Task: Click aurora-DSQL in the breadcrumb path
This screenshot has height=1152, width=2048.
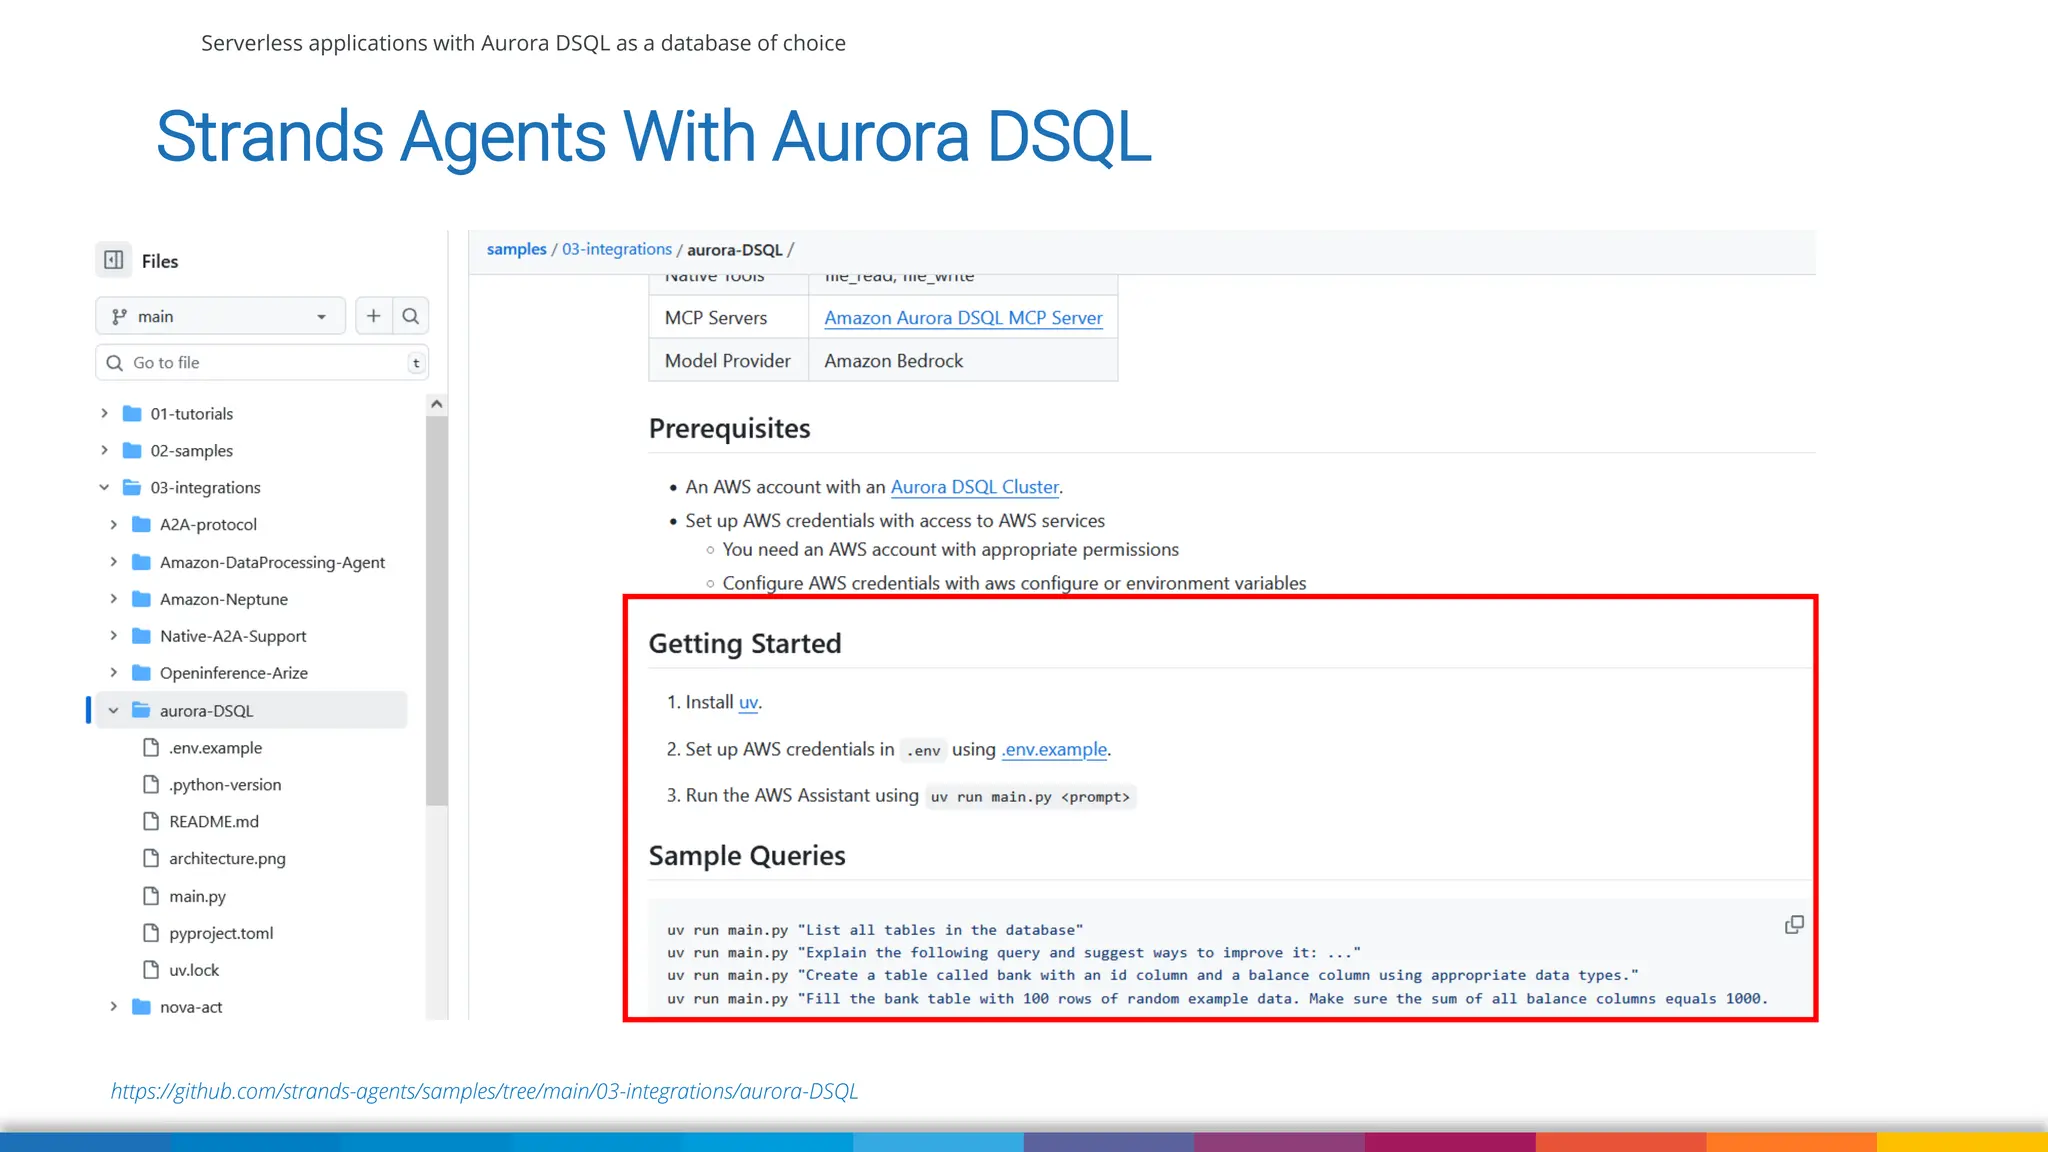Action: tap(735, 250)
